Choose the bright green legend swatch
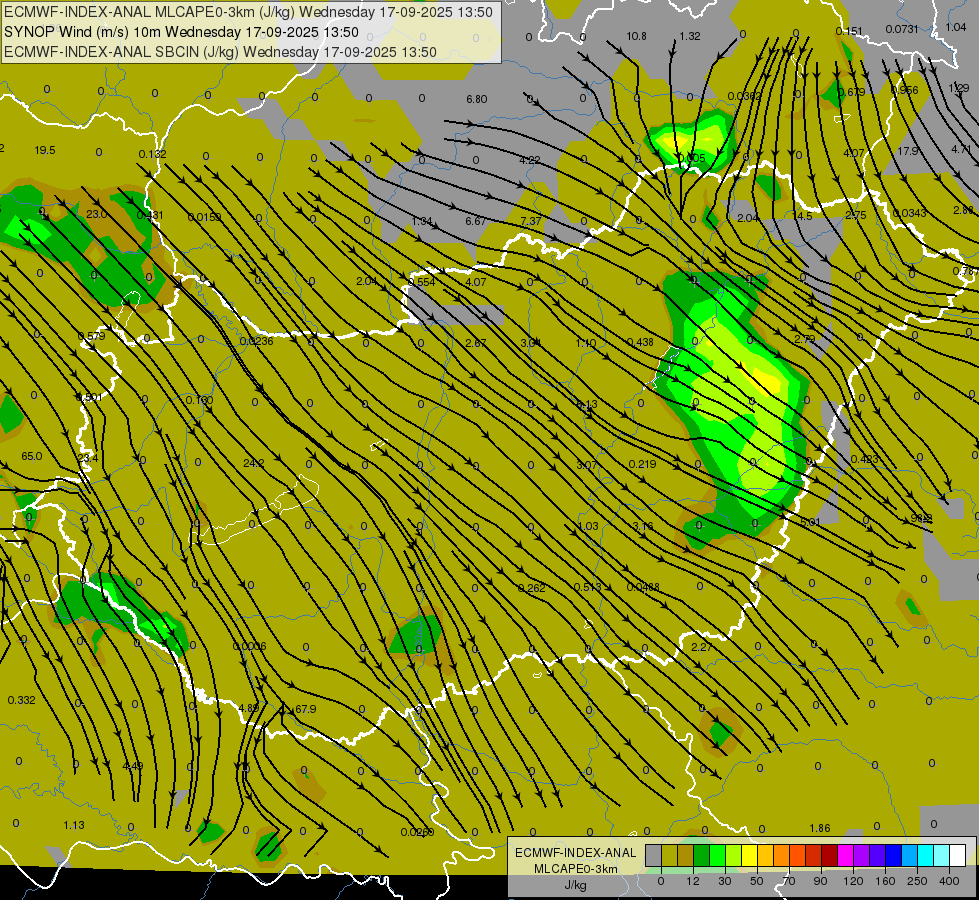Image resolution: width=979 pixels, height=900 pixels. [x=718, y=855]
